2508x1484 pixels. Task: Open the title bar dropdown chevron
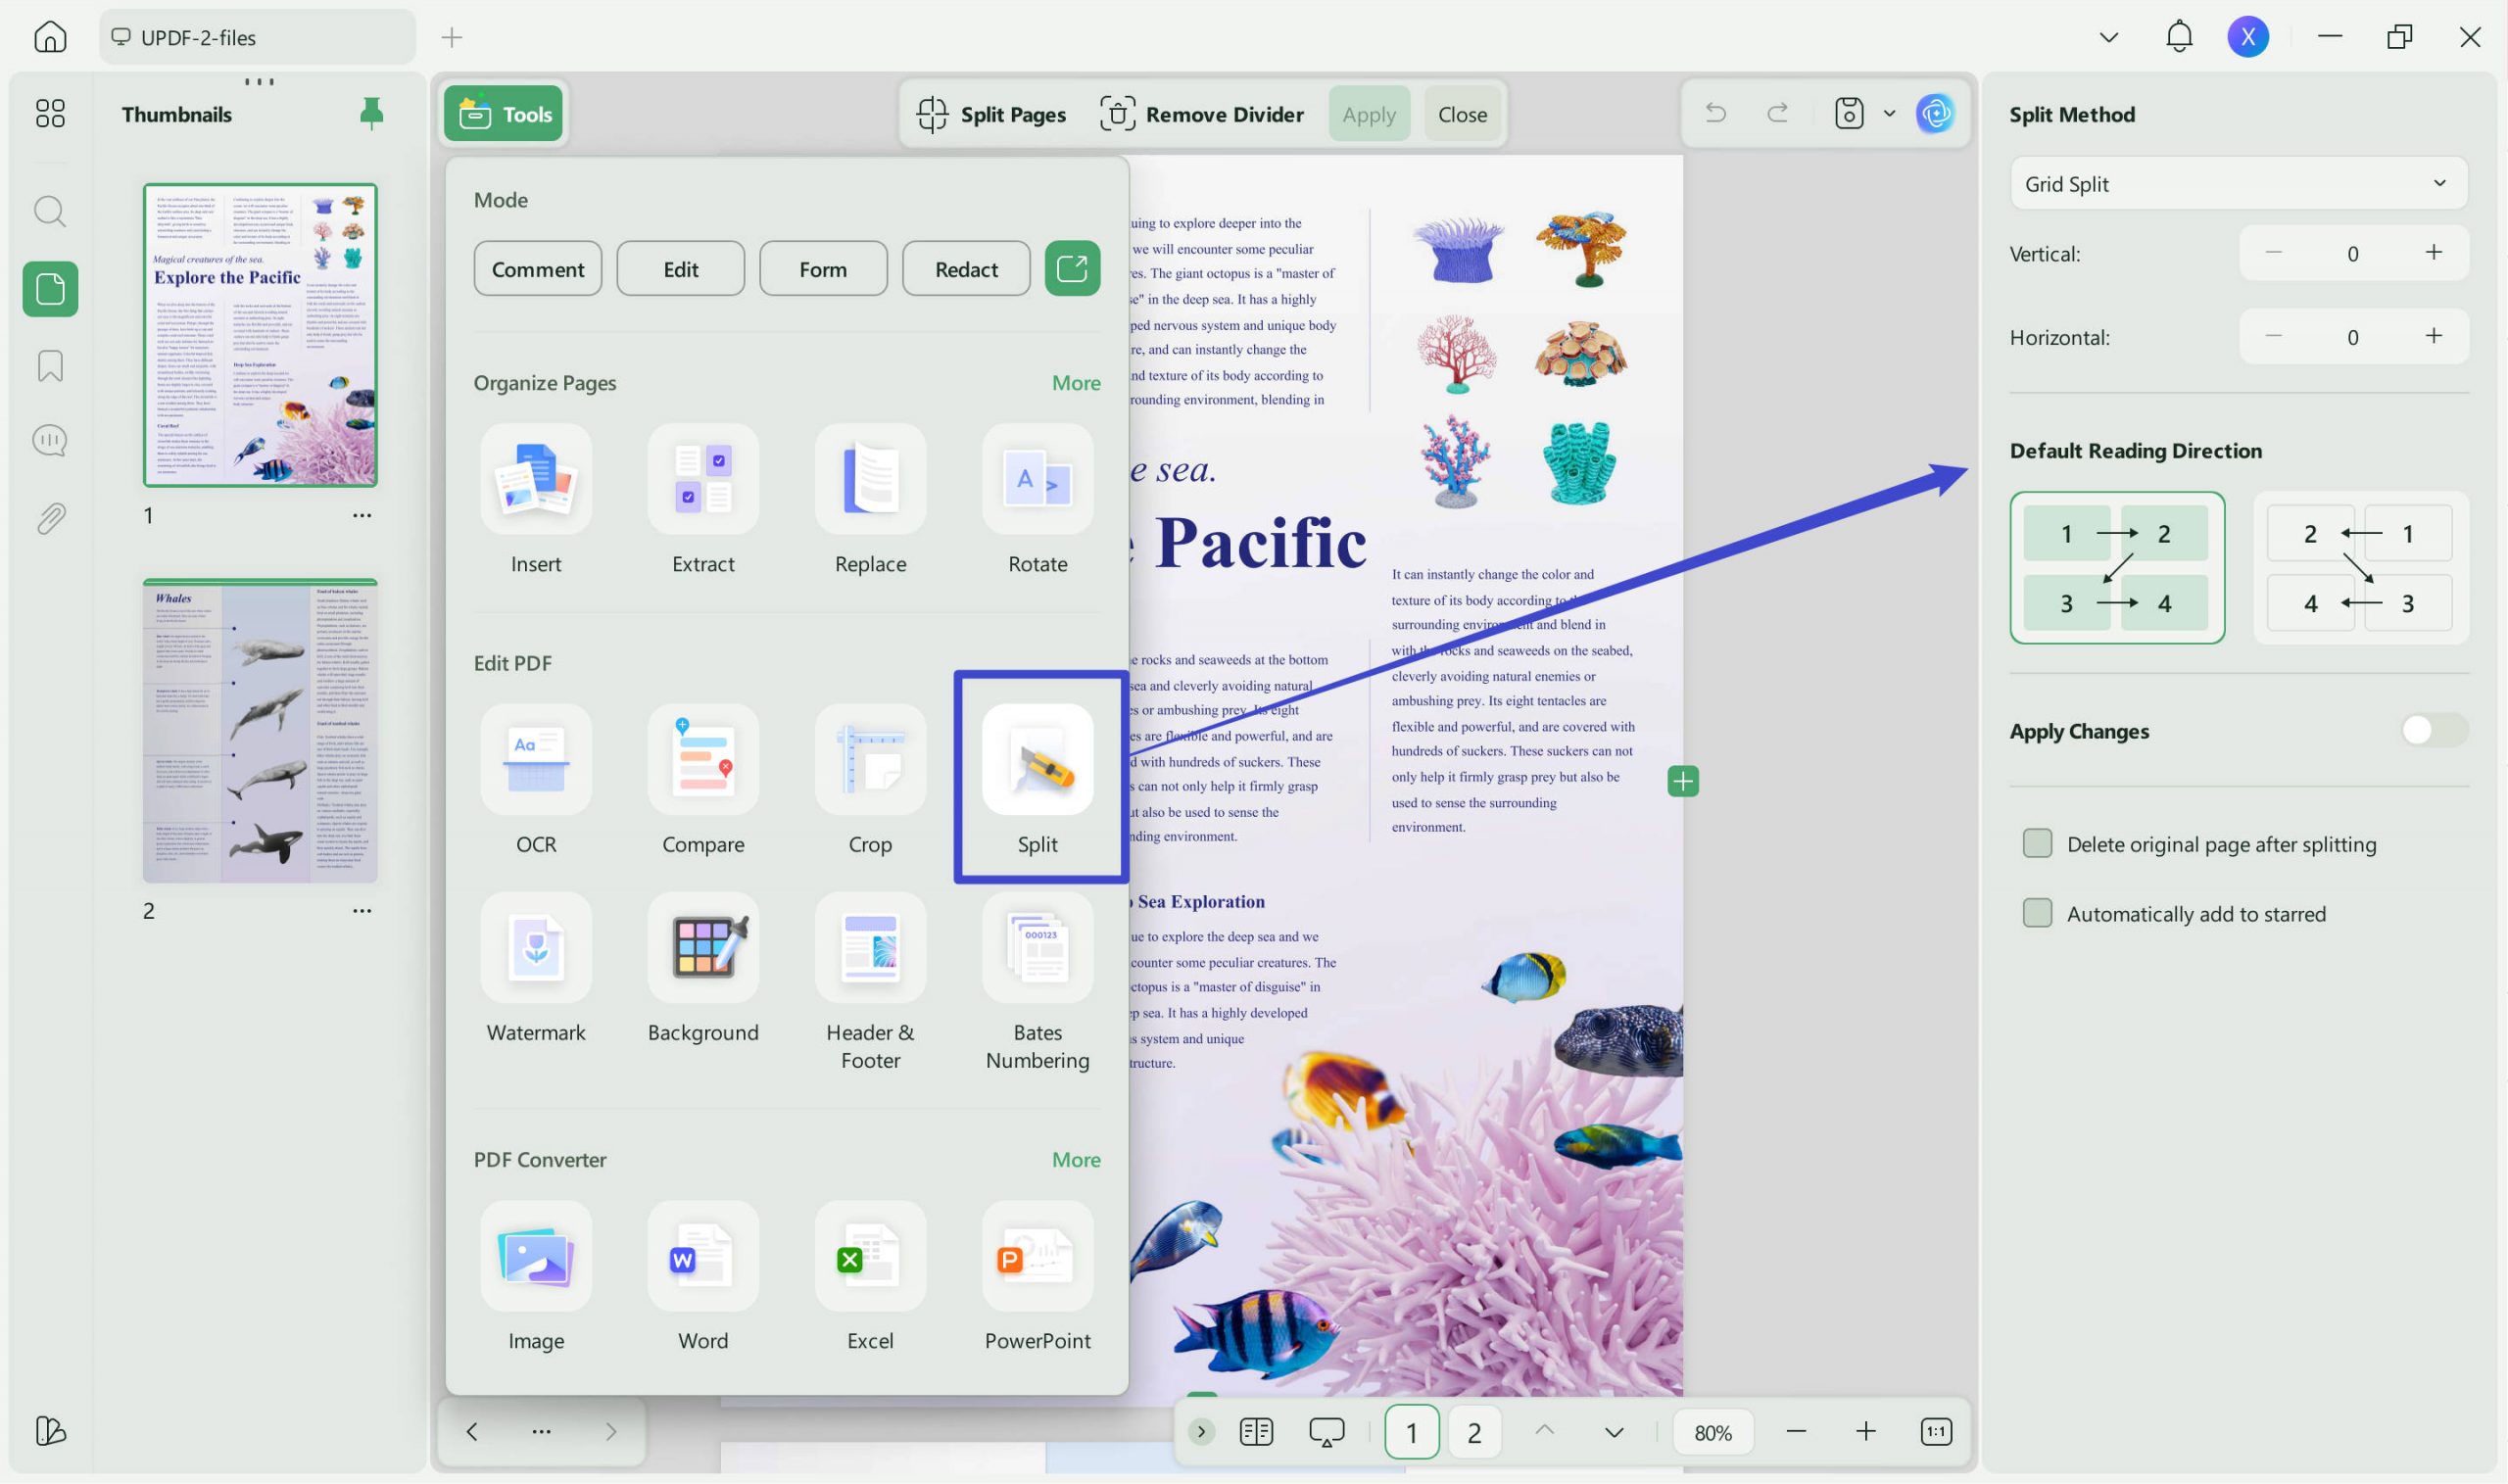(x=2109, y=37)
